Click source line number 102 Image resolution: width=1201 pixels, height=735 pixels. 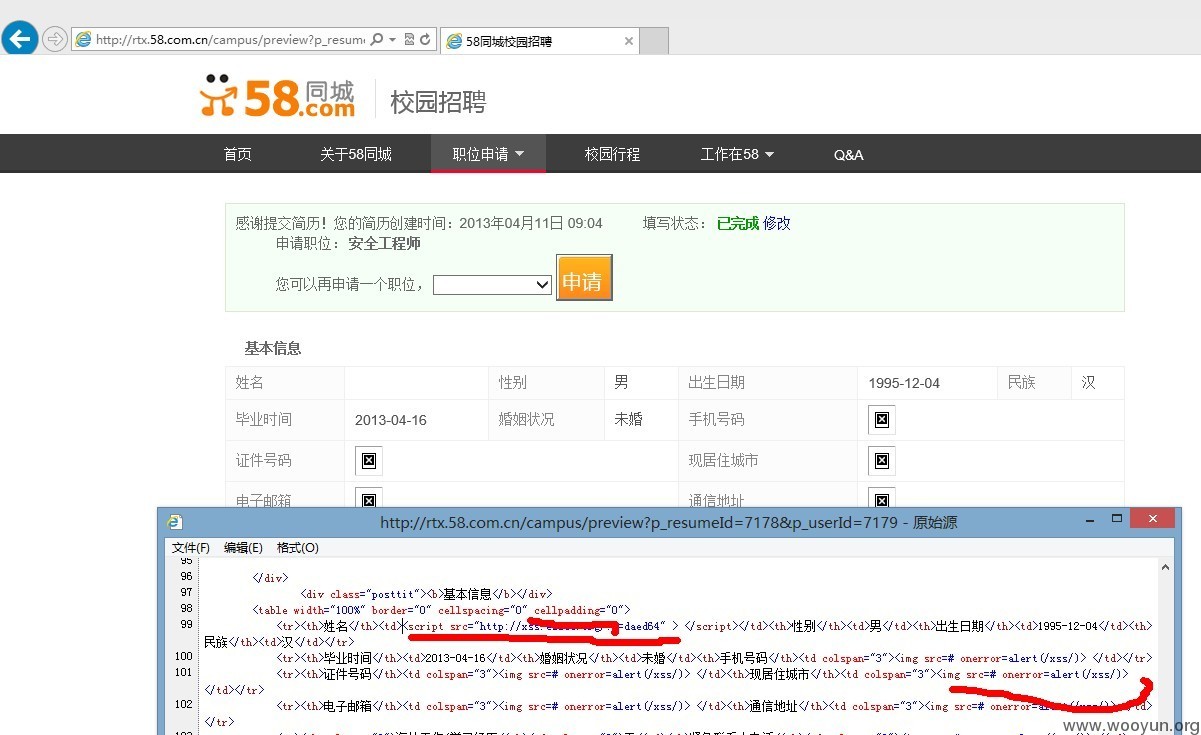182,705
